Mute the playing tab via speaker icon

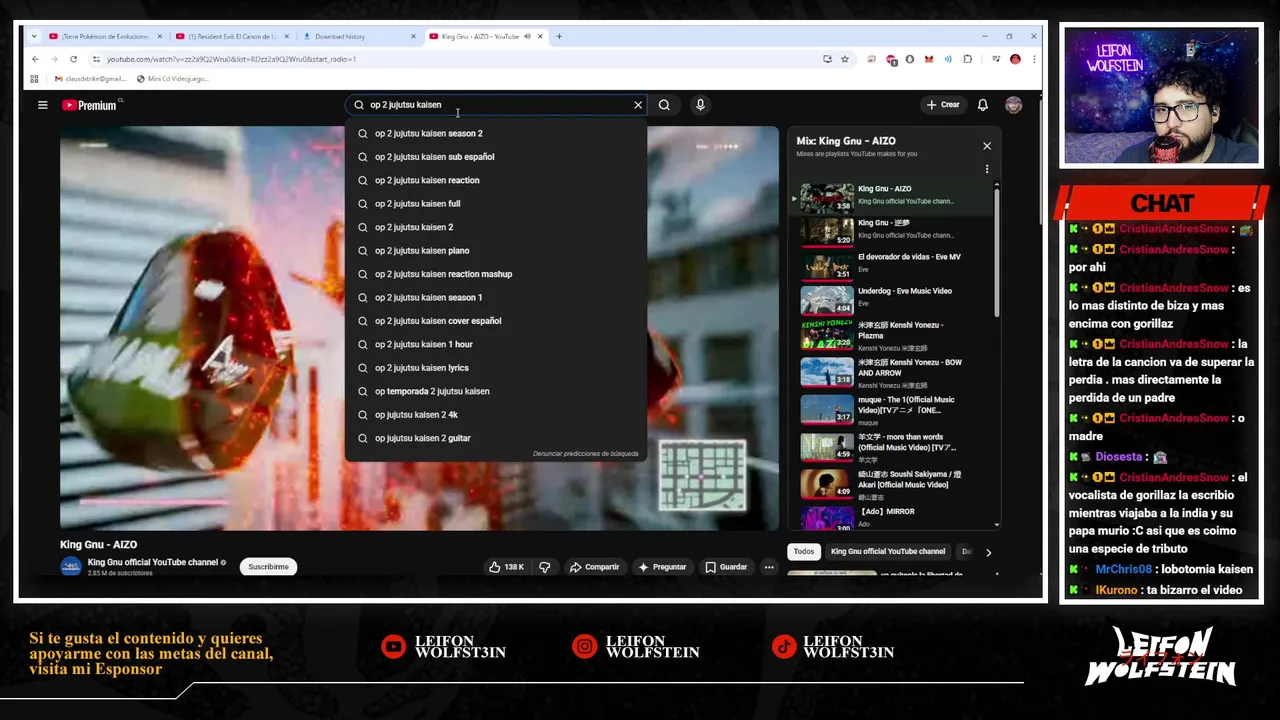(527, 37)
